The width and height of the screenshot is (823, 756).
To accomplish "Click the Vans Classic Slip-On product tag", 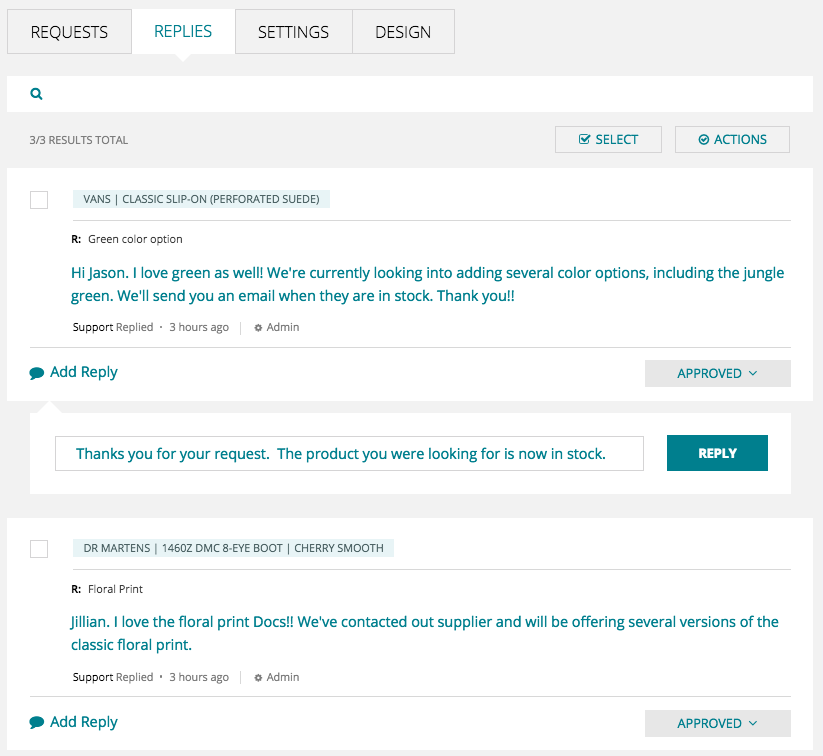I will [x=201, y=199].
